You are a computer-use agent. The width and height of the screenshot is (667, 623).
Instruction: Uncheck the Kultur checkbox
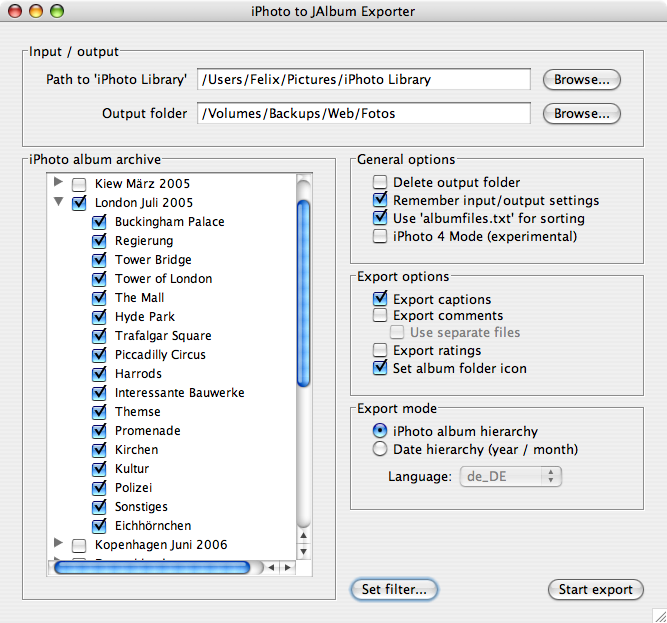99,469
